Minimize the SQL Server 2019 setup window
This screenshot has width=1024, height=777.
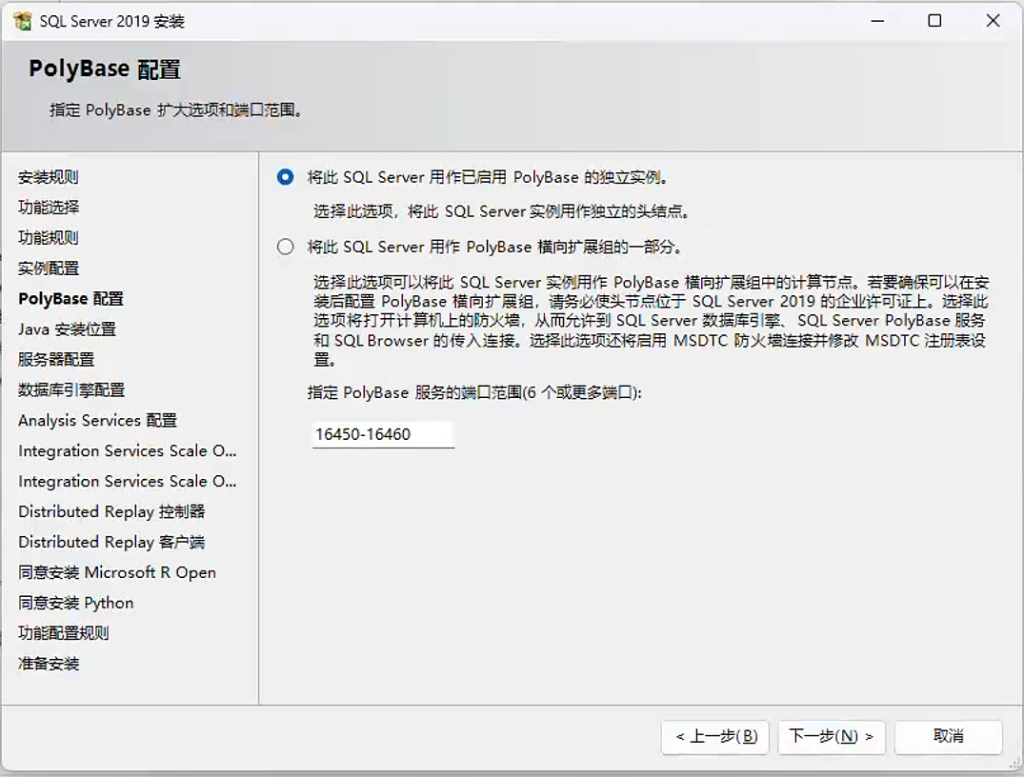click(878, 21)
